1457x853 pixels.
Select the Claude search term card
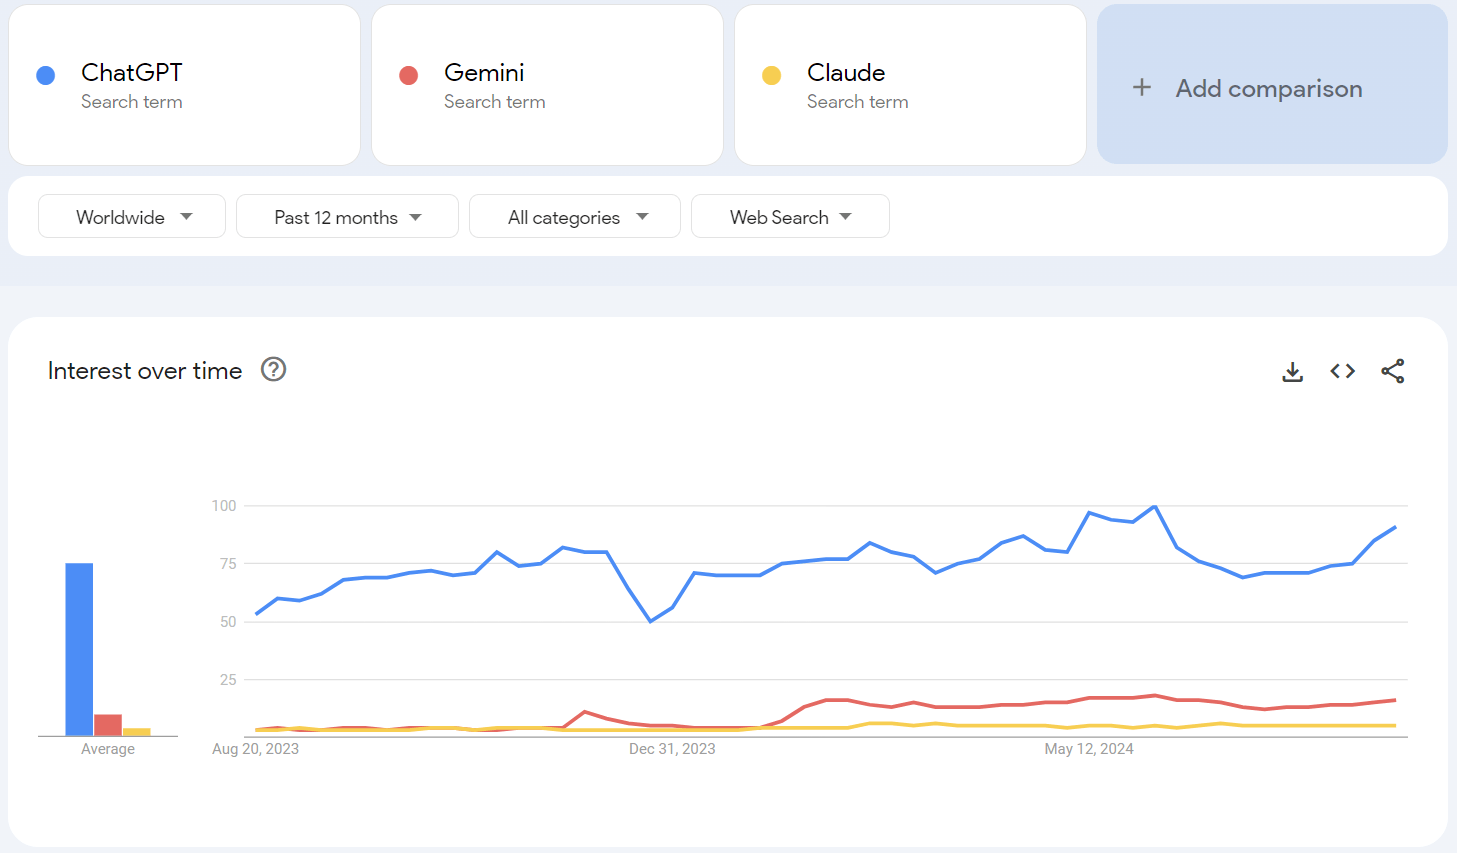pyautogui.click(x=910, y=85)
